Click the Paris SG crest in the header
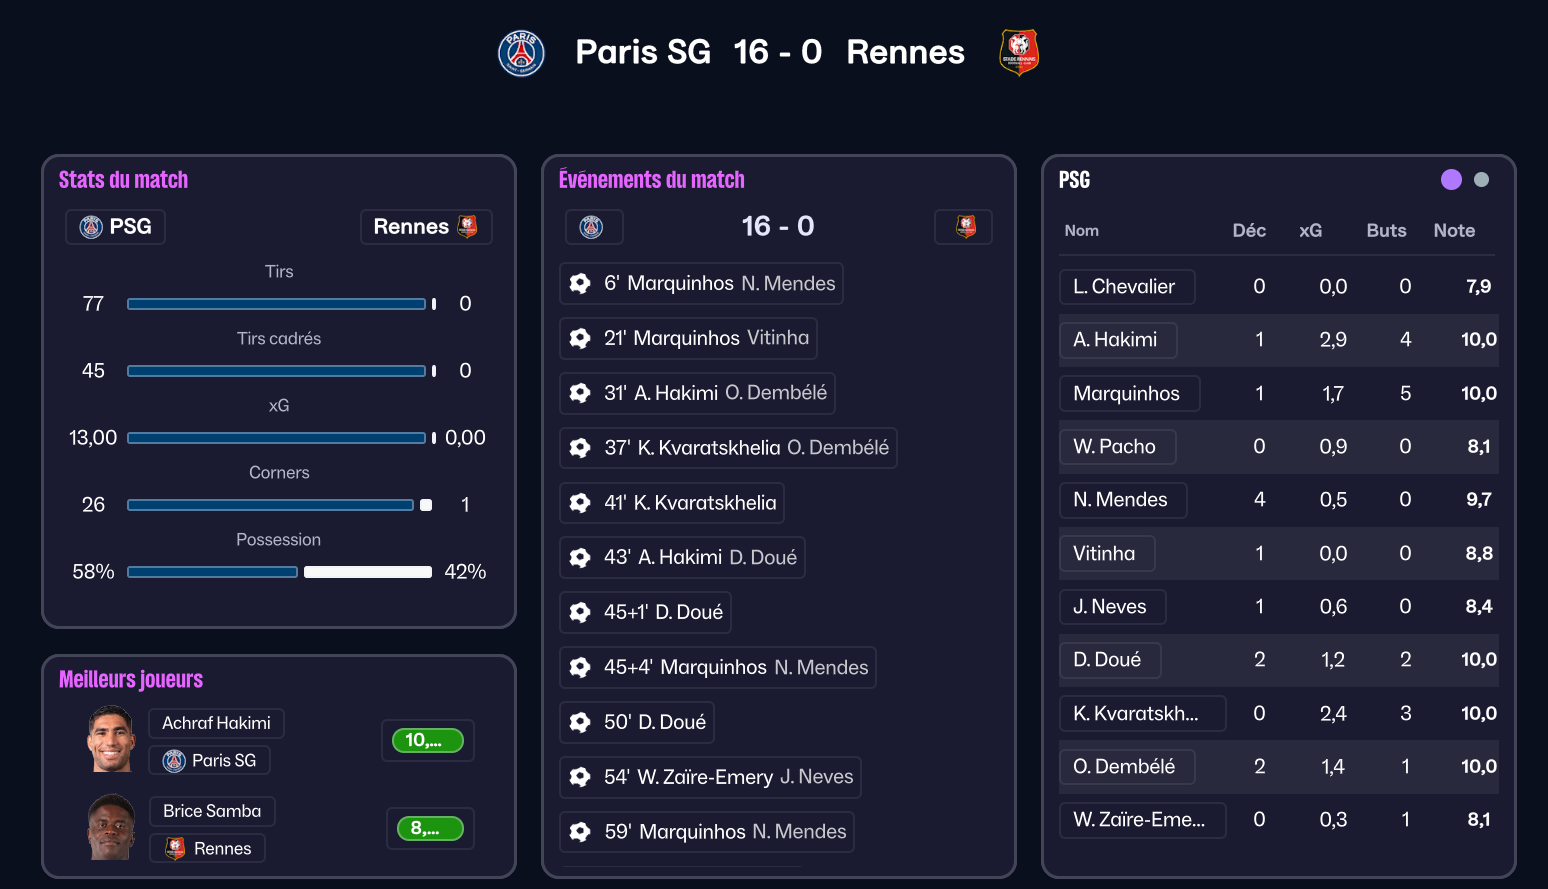The height and width of the screenshot is (889, 1548). pos(521,53)
